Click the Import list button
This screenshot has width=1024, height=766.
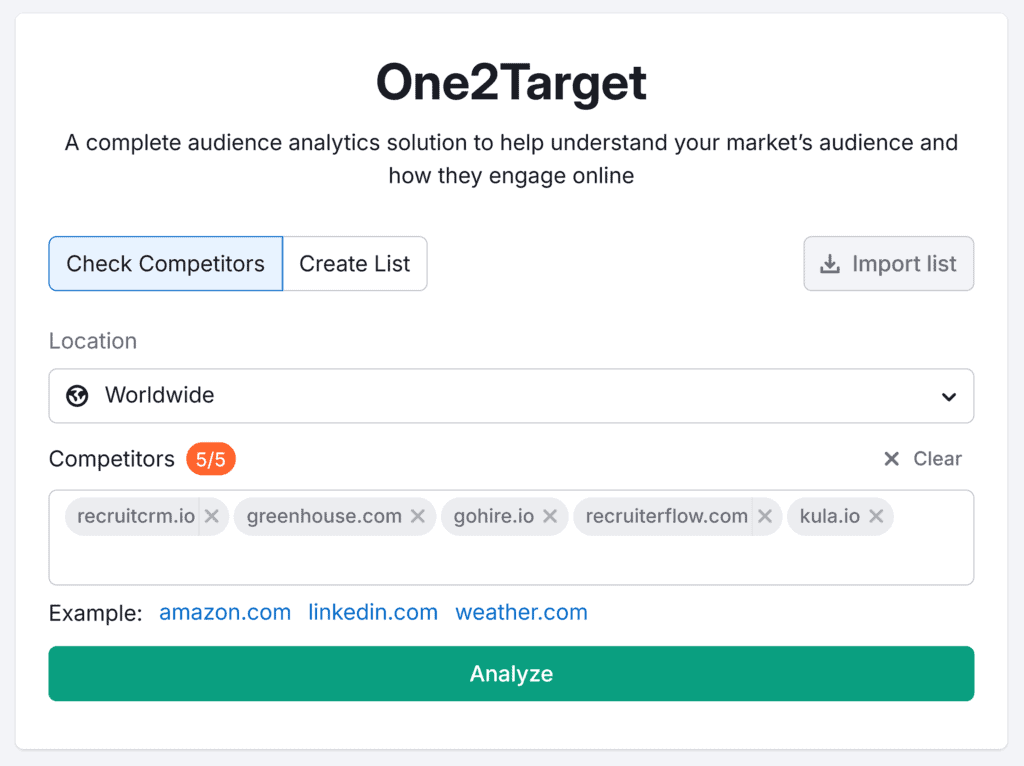pos(888,264)
